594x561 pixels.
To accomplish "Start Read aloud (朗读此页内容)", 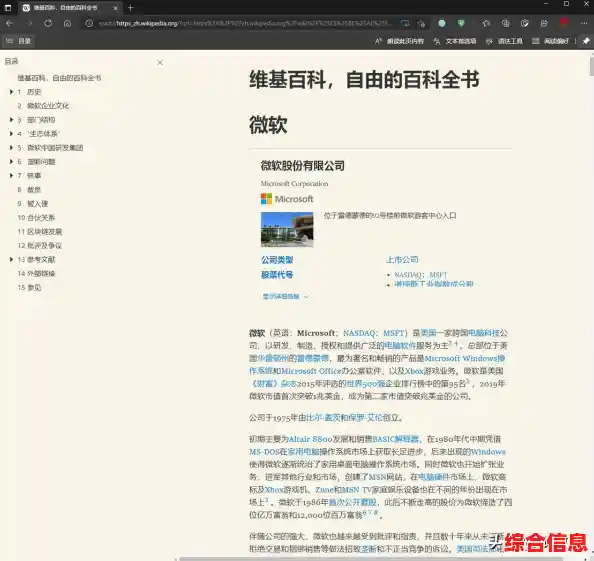I will point(399,41).
